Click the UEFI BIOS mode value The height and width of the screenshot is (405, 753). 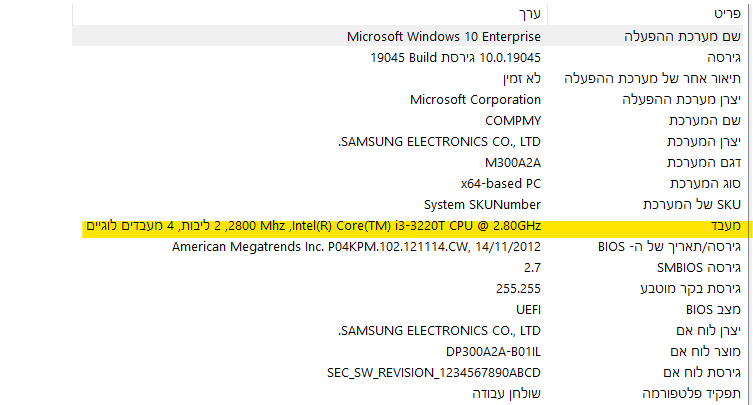coord(526,310)
